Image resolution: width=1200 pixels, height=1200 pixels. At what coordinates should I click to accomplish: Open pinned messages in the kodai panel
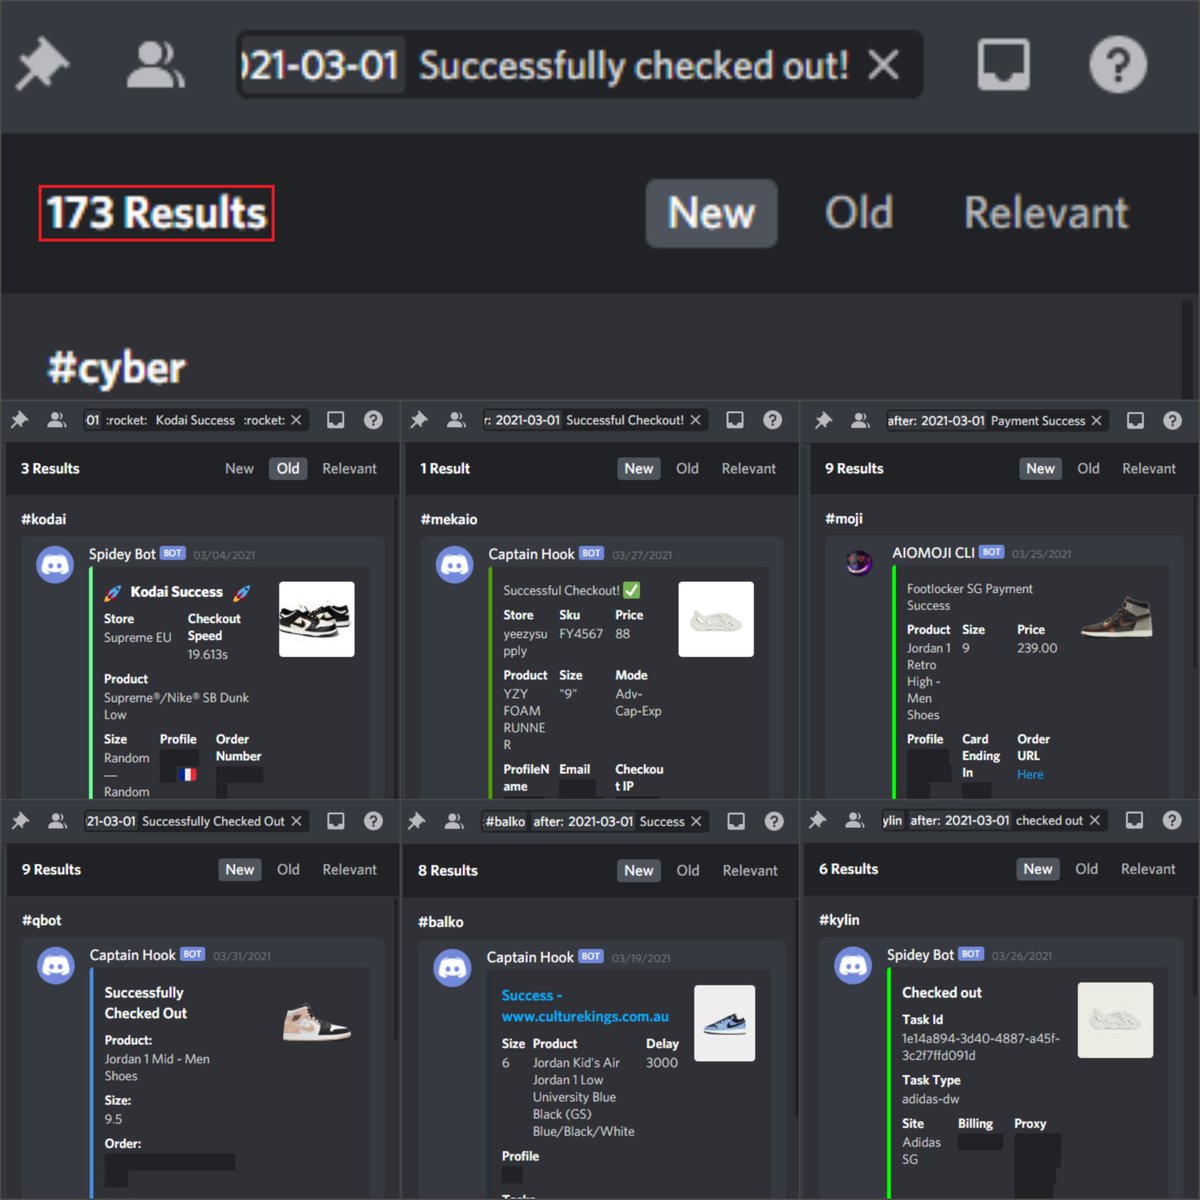[x=20, y=420]
